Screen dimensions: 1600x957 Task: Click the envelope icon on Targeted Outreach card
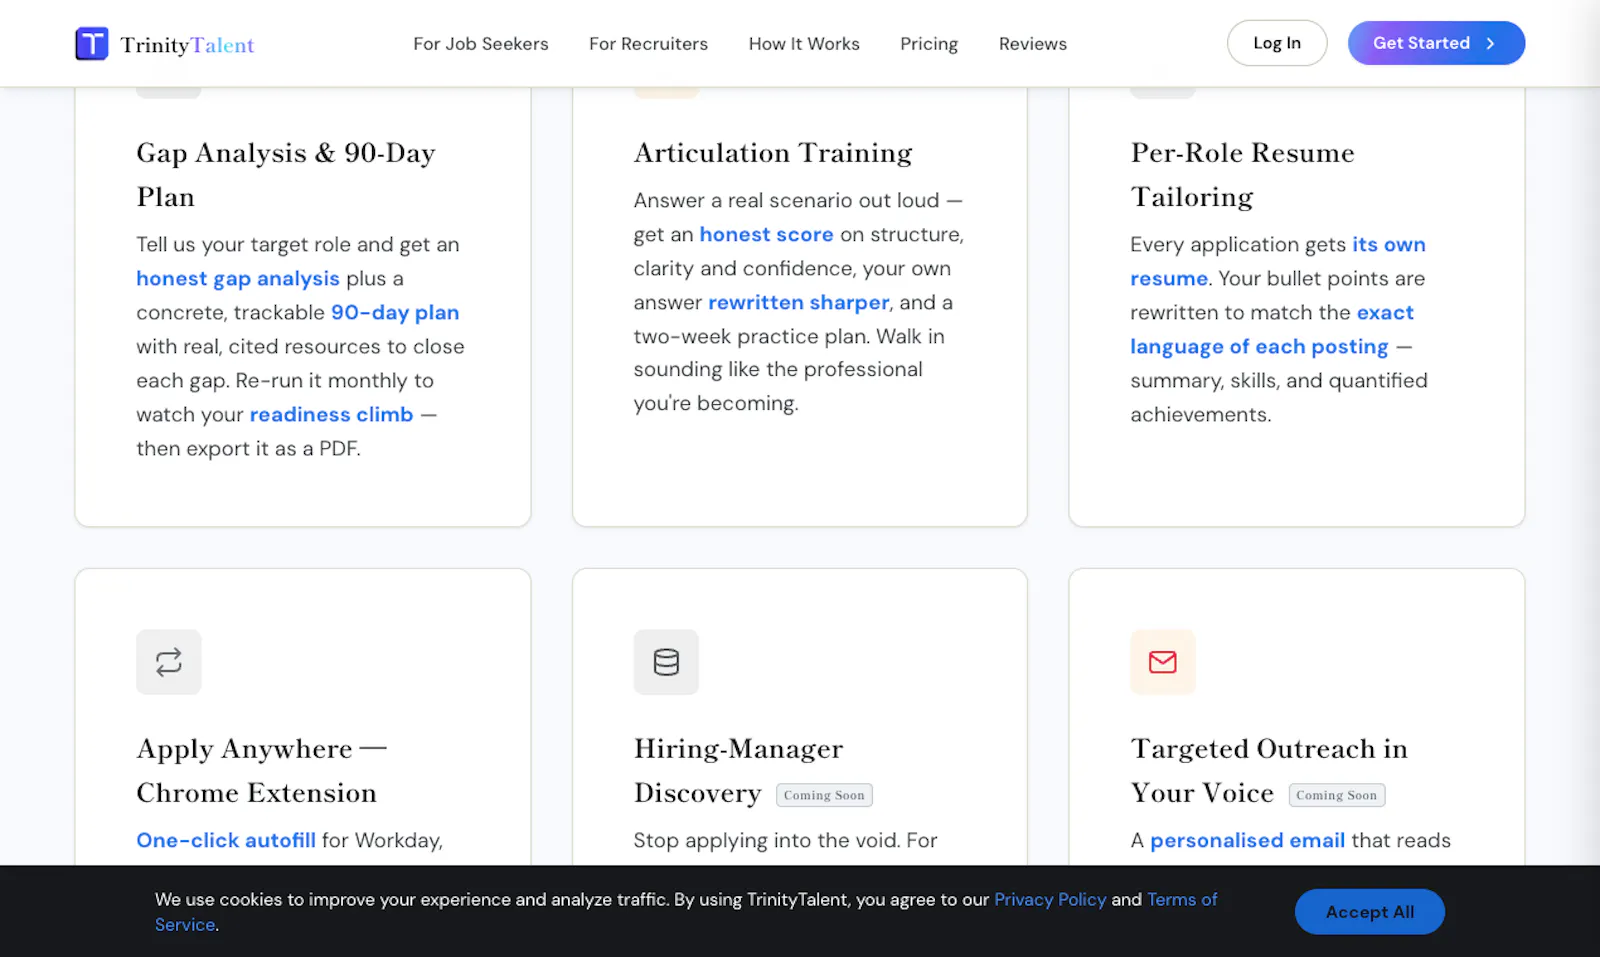pyautogui.click(x=1163, y=662)
